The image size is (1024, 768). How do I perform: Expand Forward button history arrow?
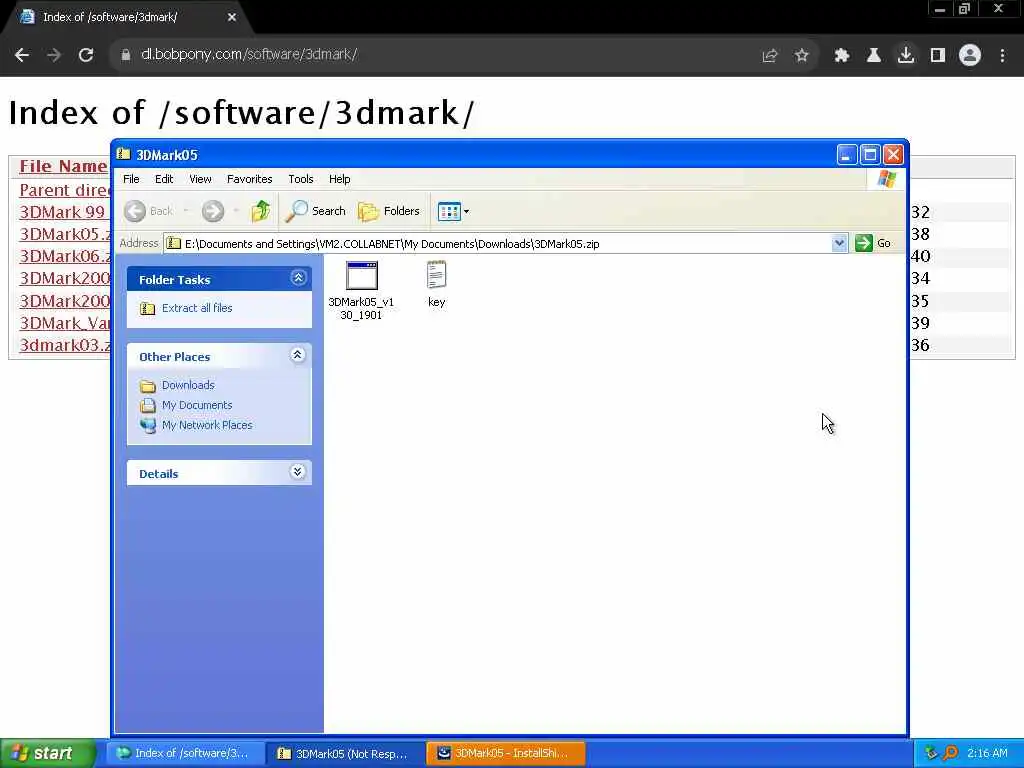click(x=236, y=211)
